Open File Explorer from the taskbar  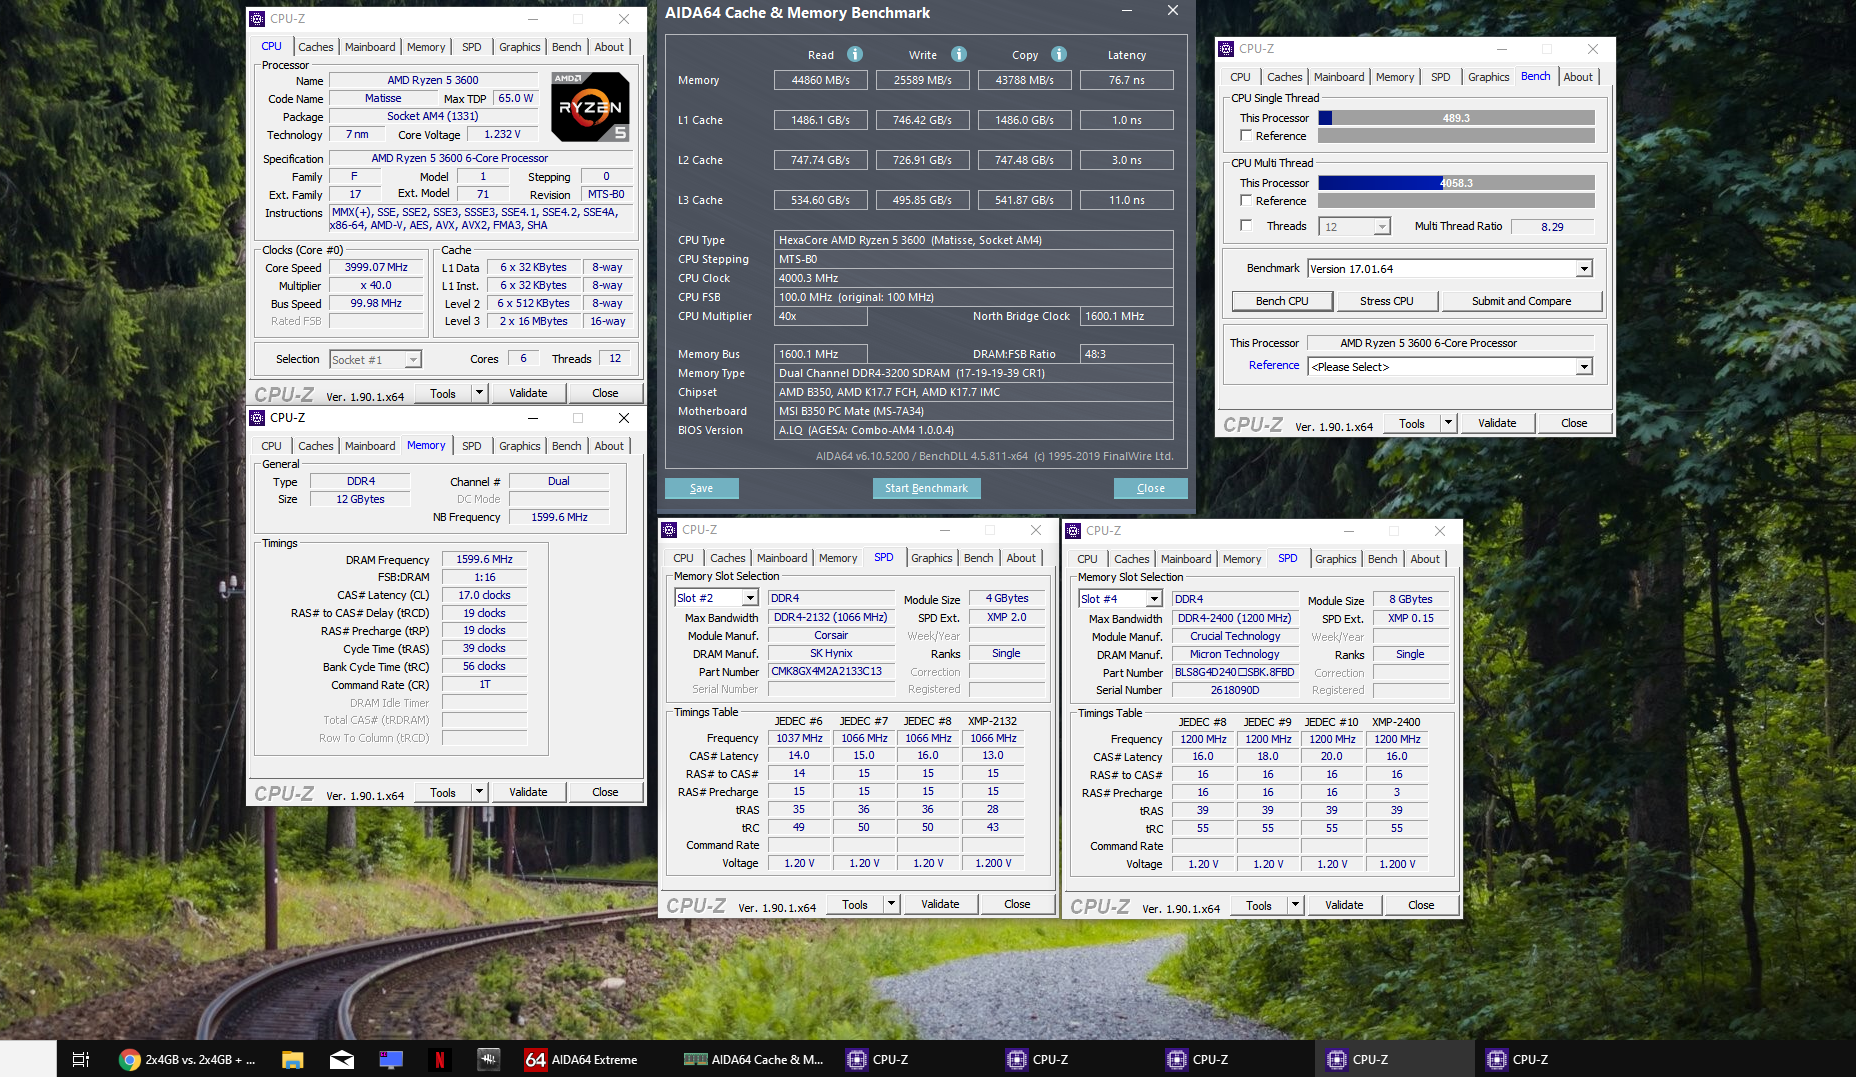click(x=292, y=1059)
